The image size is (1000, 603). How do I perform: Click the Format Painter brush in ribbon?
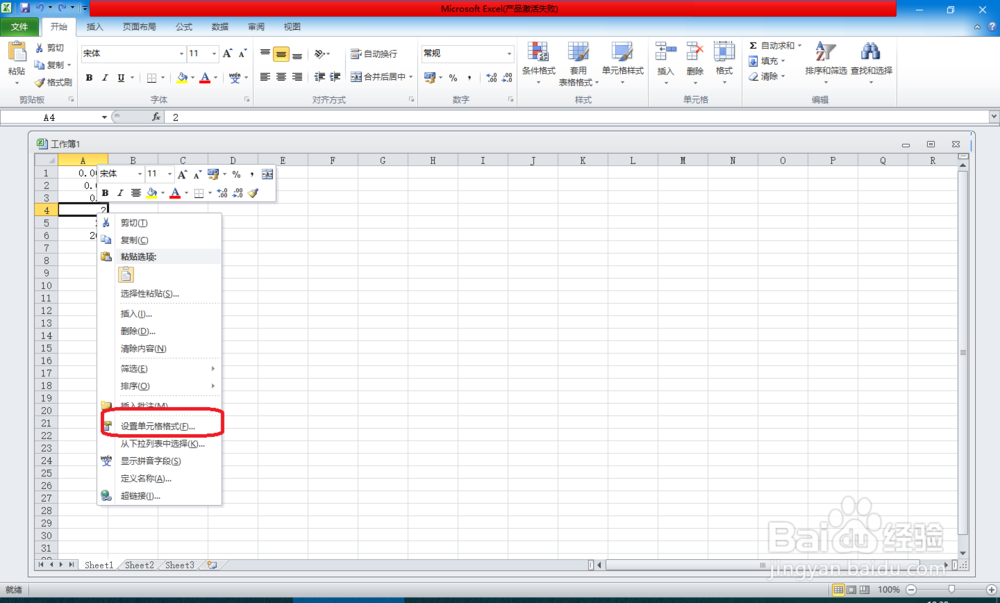pyautogui.click(x=40, y=82)
